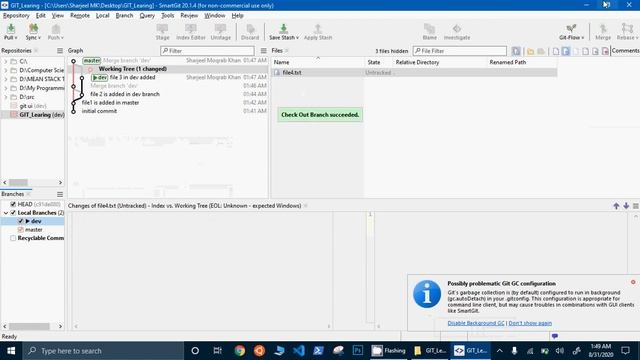Toggle the first file view filter button
The width and height of the screenshot is (640, 360).
(x=516, y=51)
